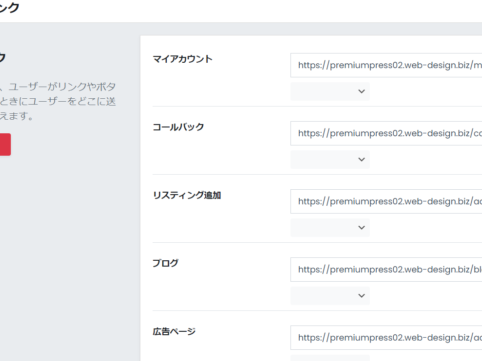Select the ブログ label text

pos(165,263)
